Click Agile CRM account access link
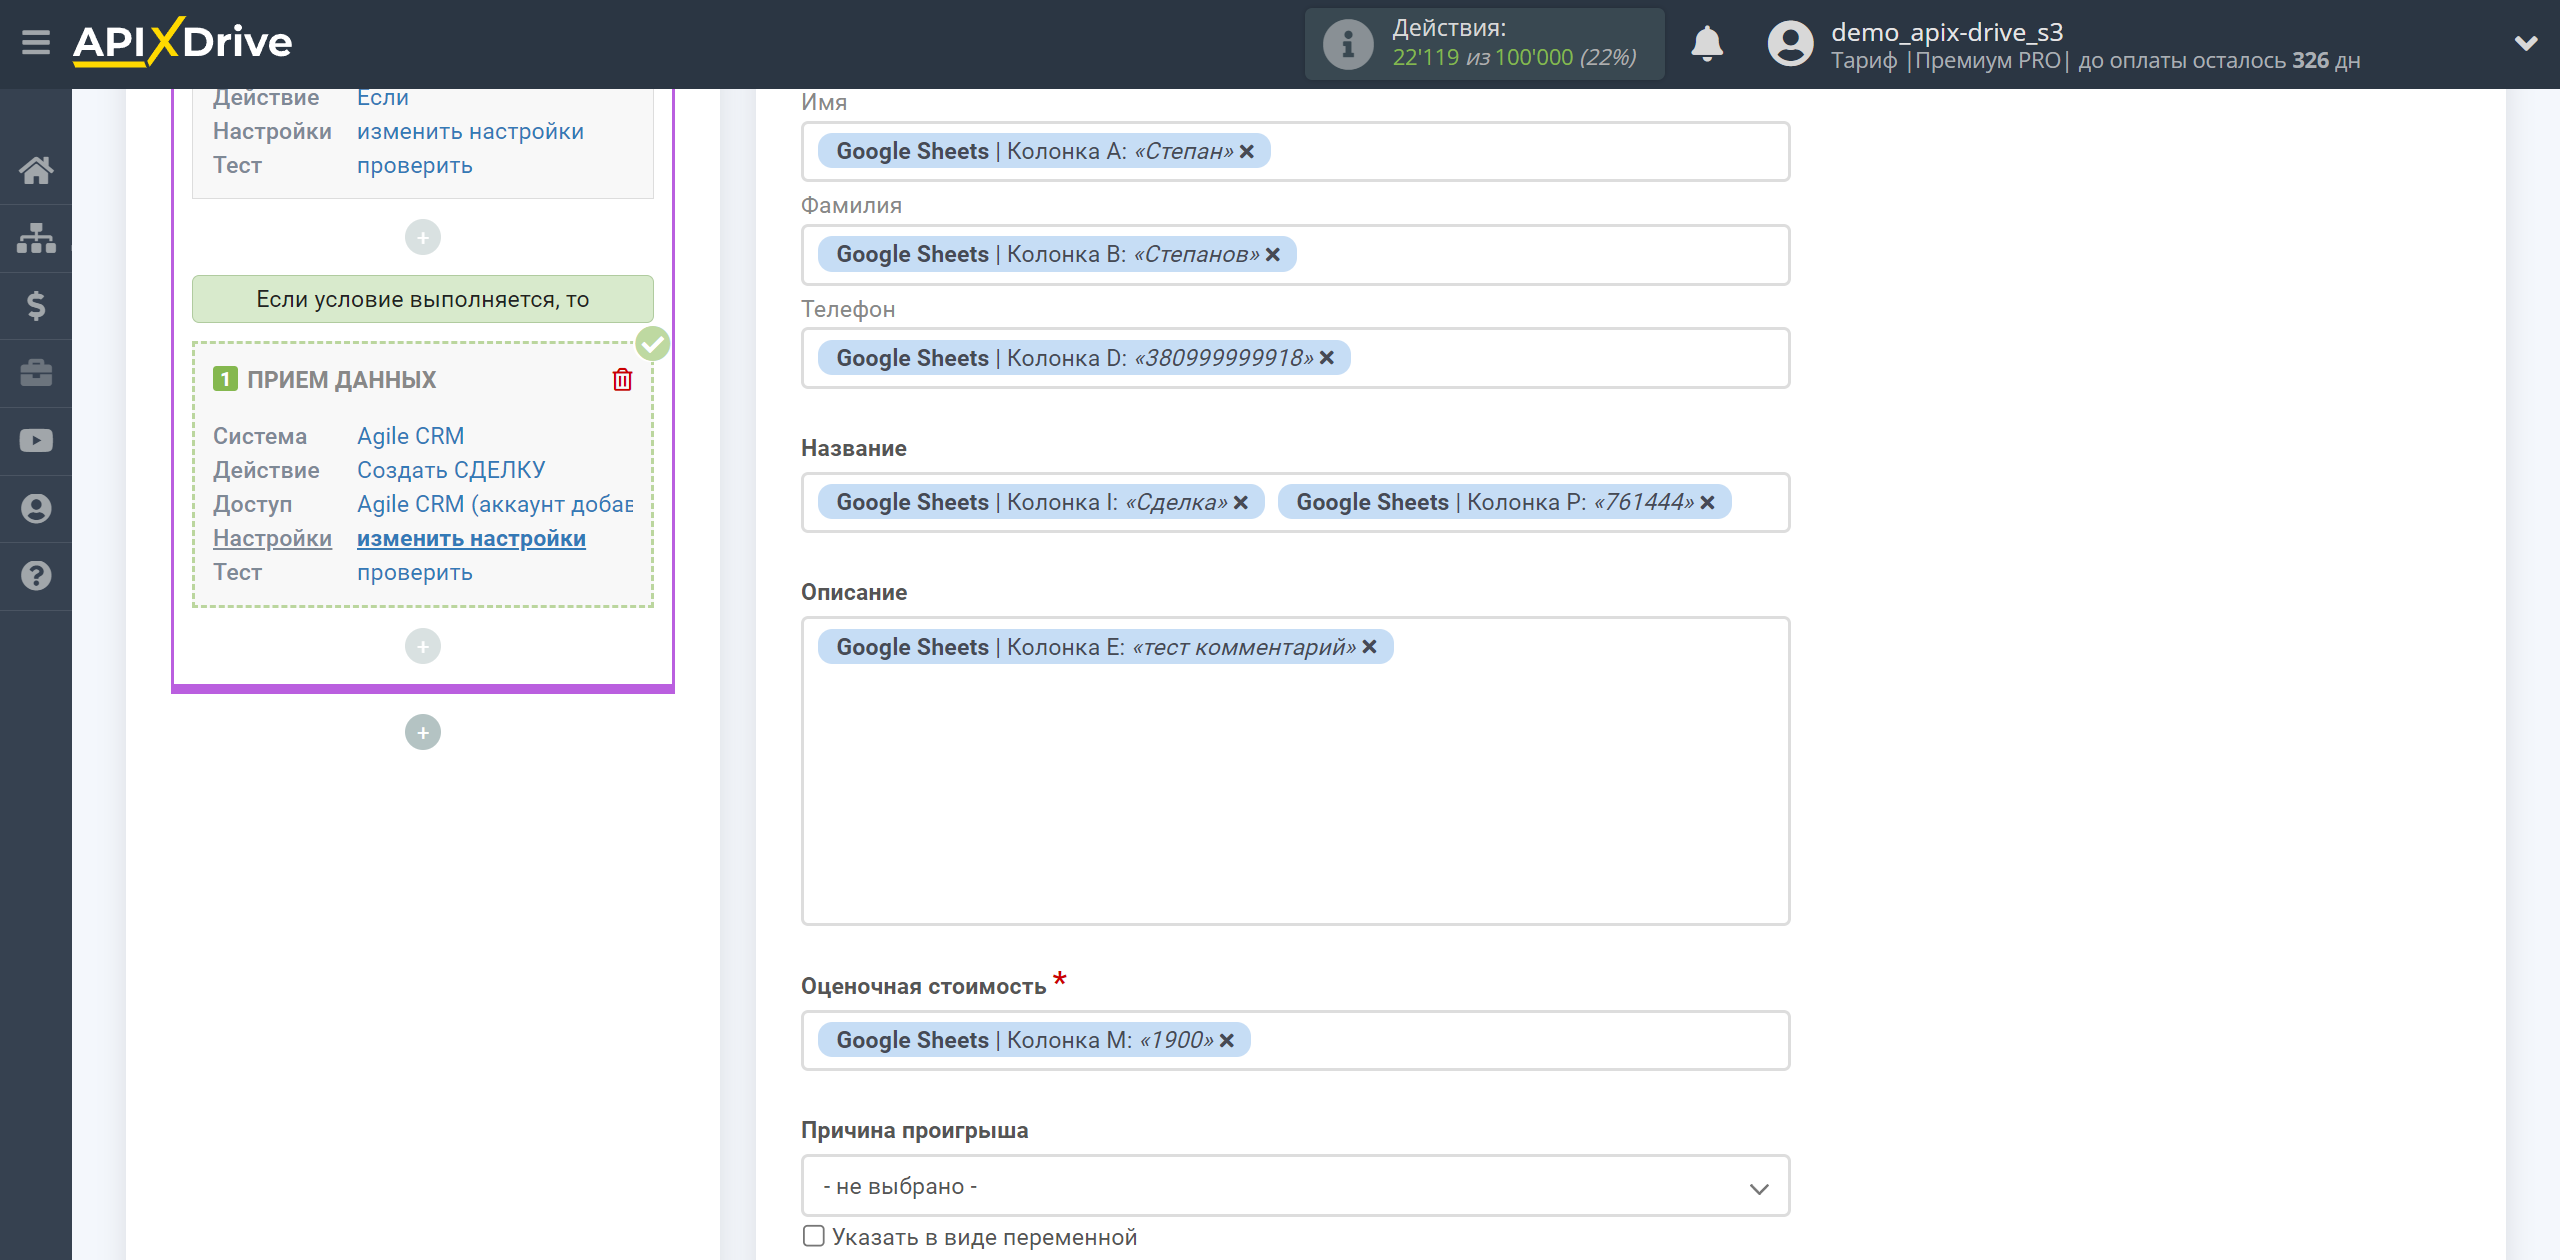 point(495,504)
